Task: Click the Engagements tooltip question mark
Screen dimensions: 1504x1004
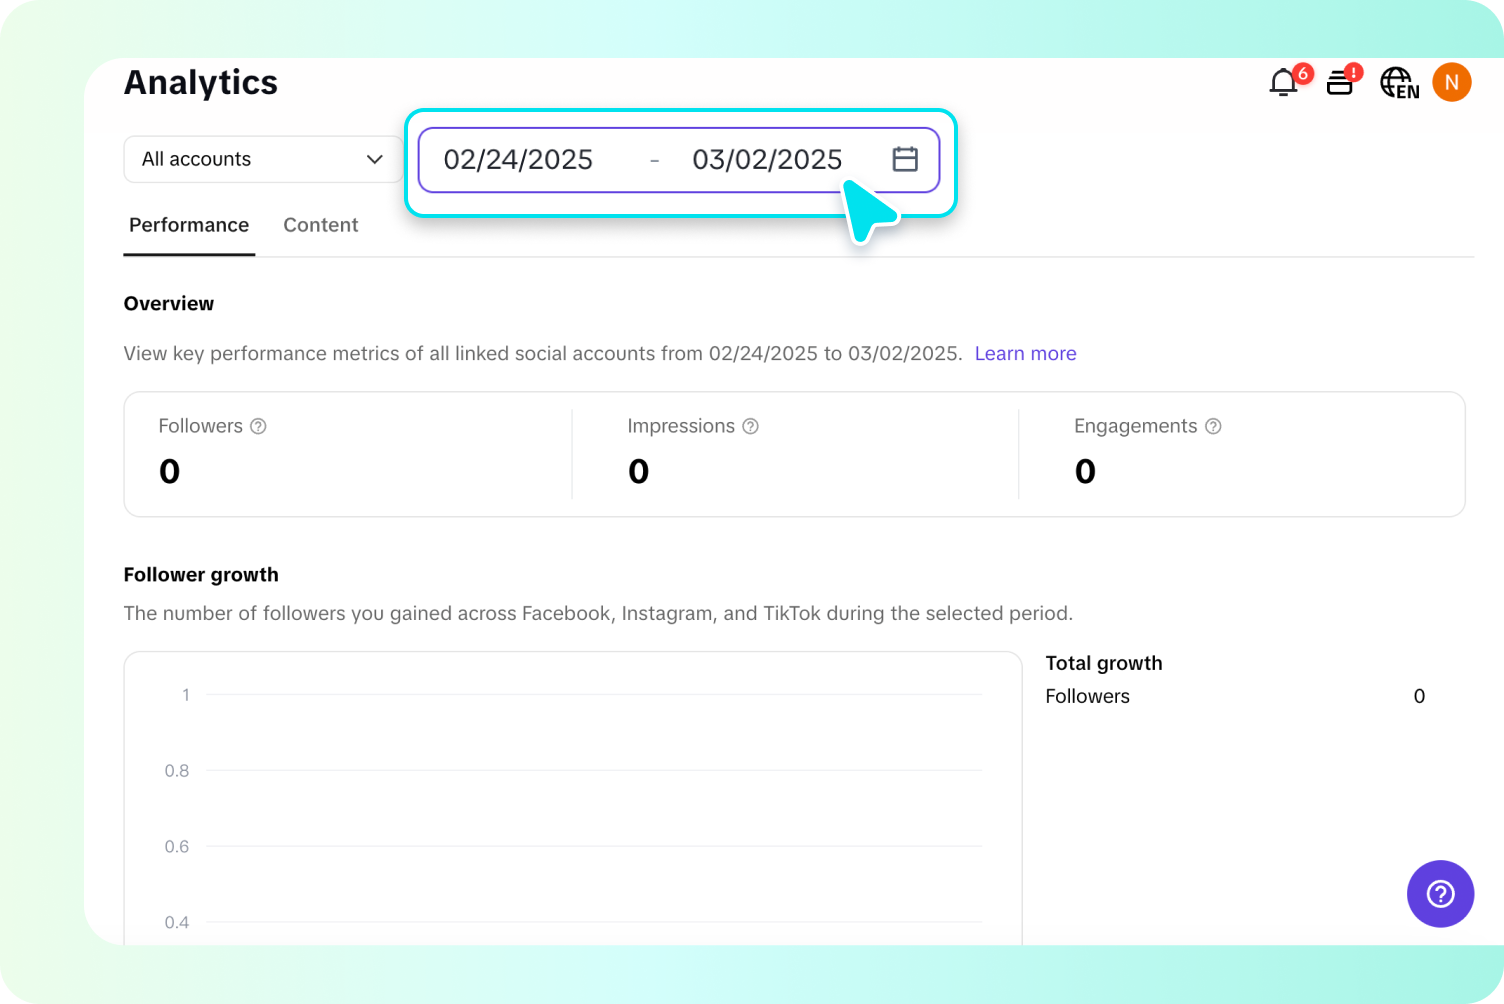Action: tap(1213, 426)
